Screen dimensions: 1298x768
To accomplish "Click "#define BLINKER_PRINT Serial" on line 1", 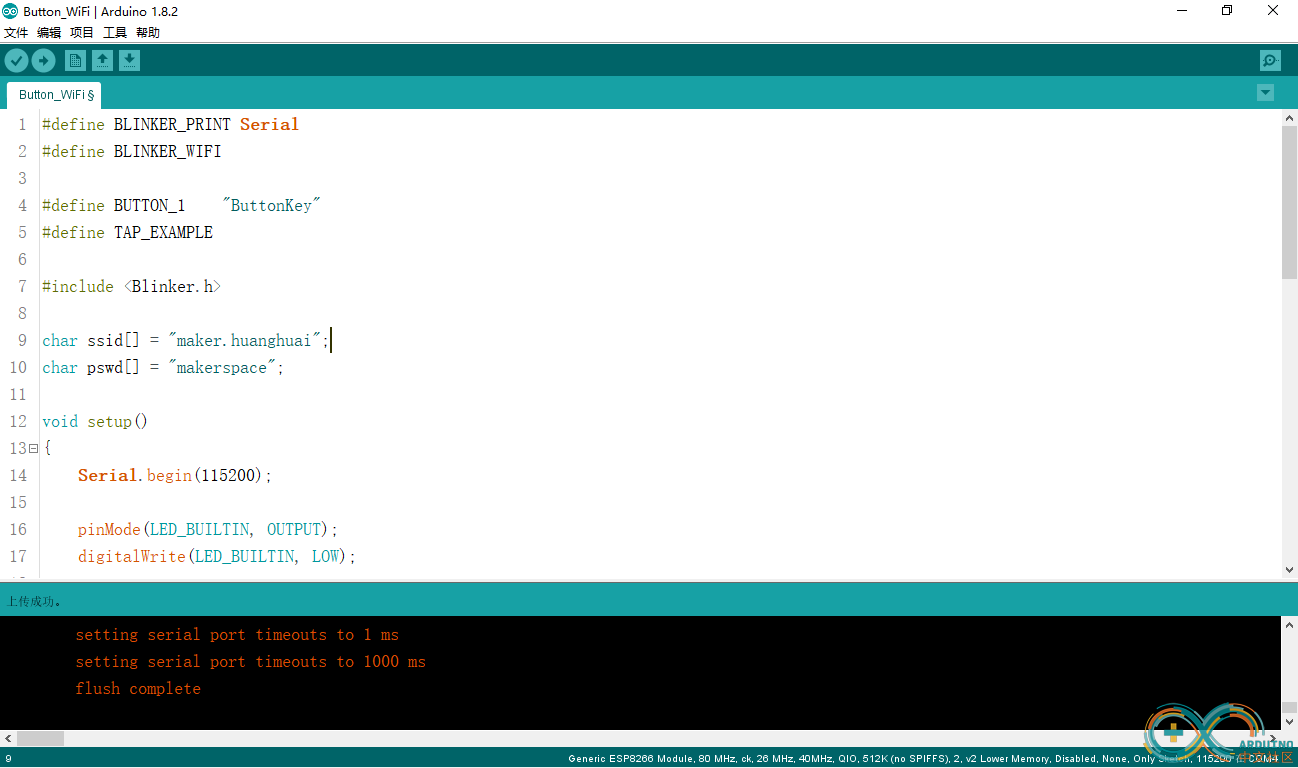I will point(170,125).
